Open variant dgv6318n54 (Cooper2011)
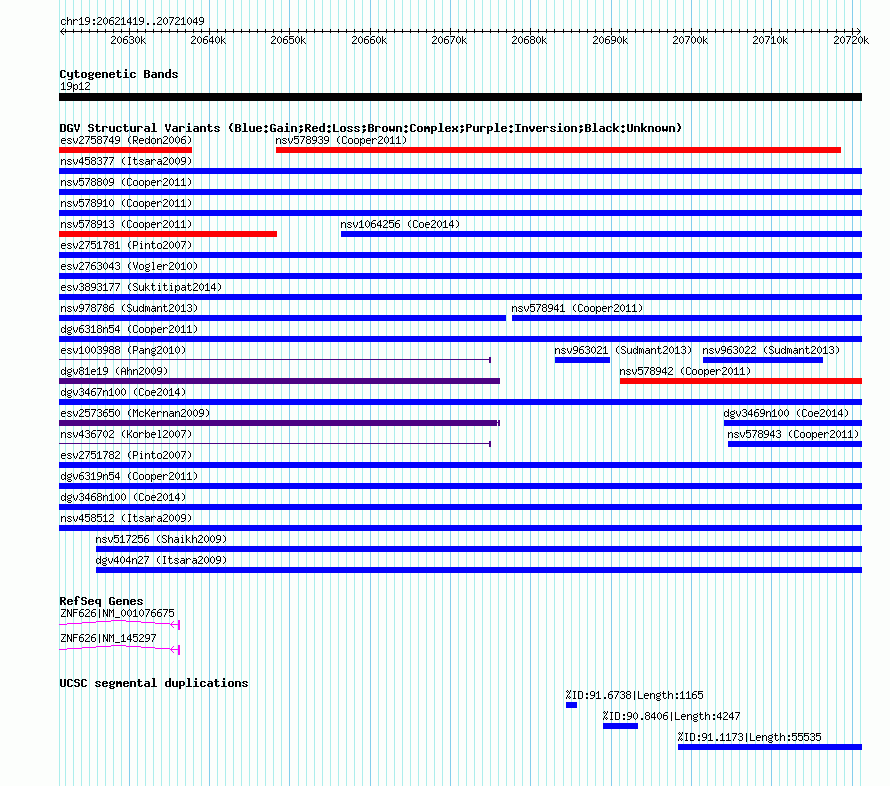This screenshot has width=890, height=786. tap(129, 329)
